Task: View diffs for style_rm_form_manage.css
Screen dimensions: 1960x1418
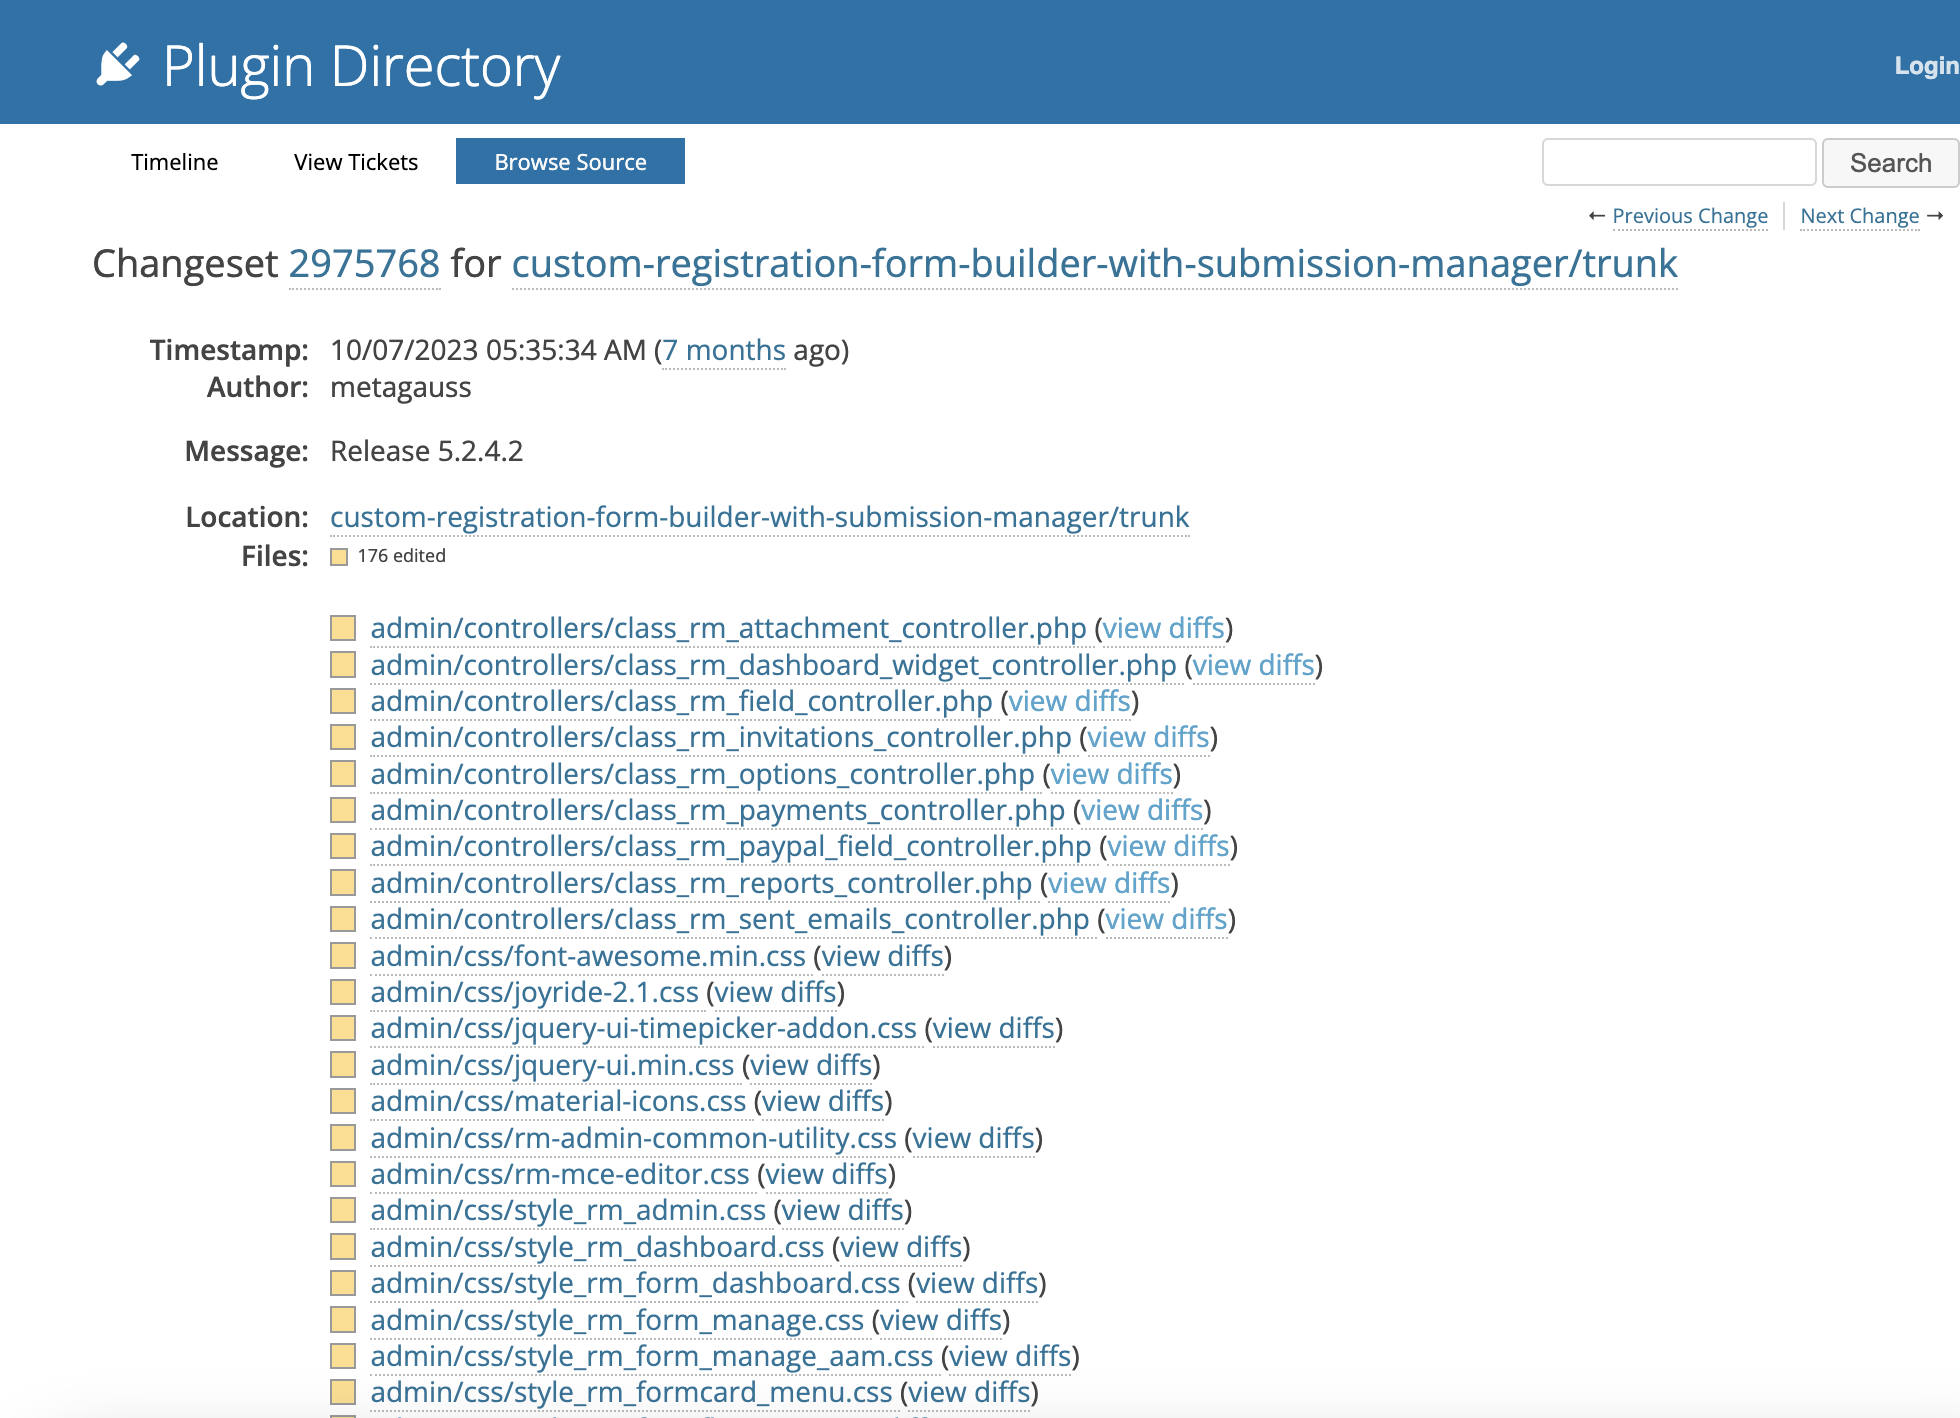Action: point(941,1320)
